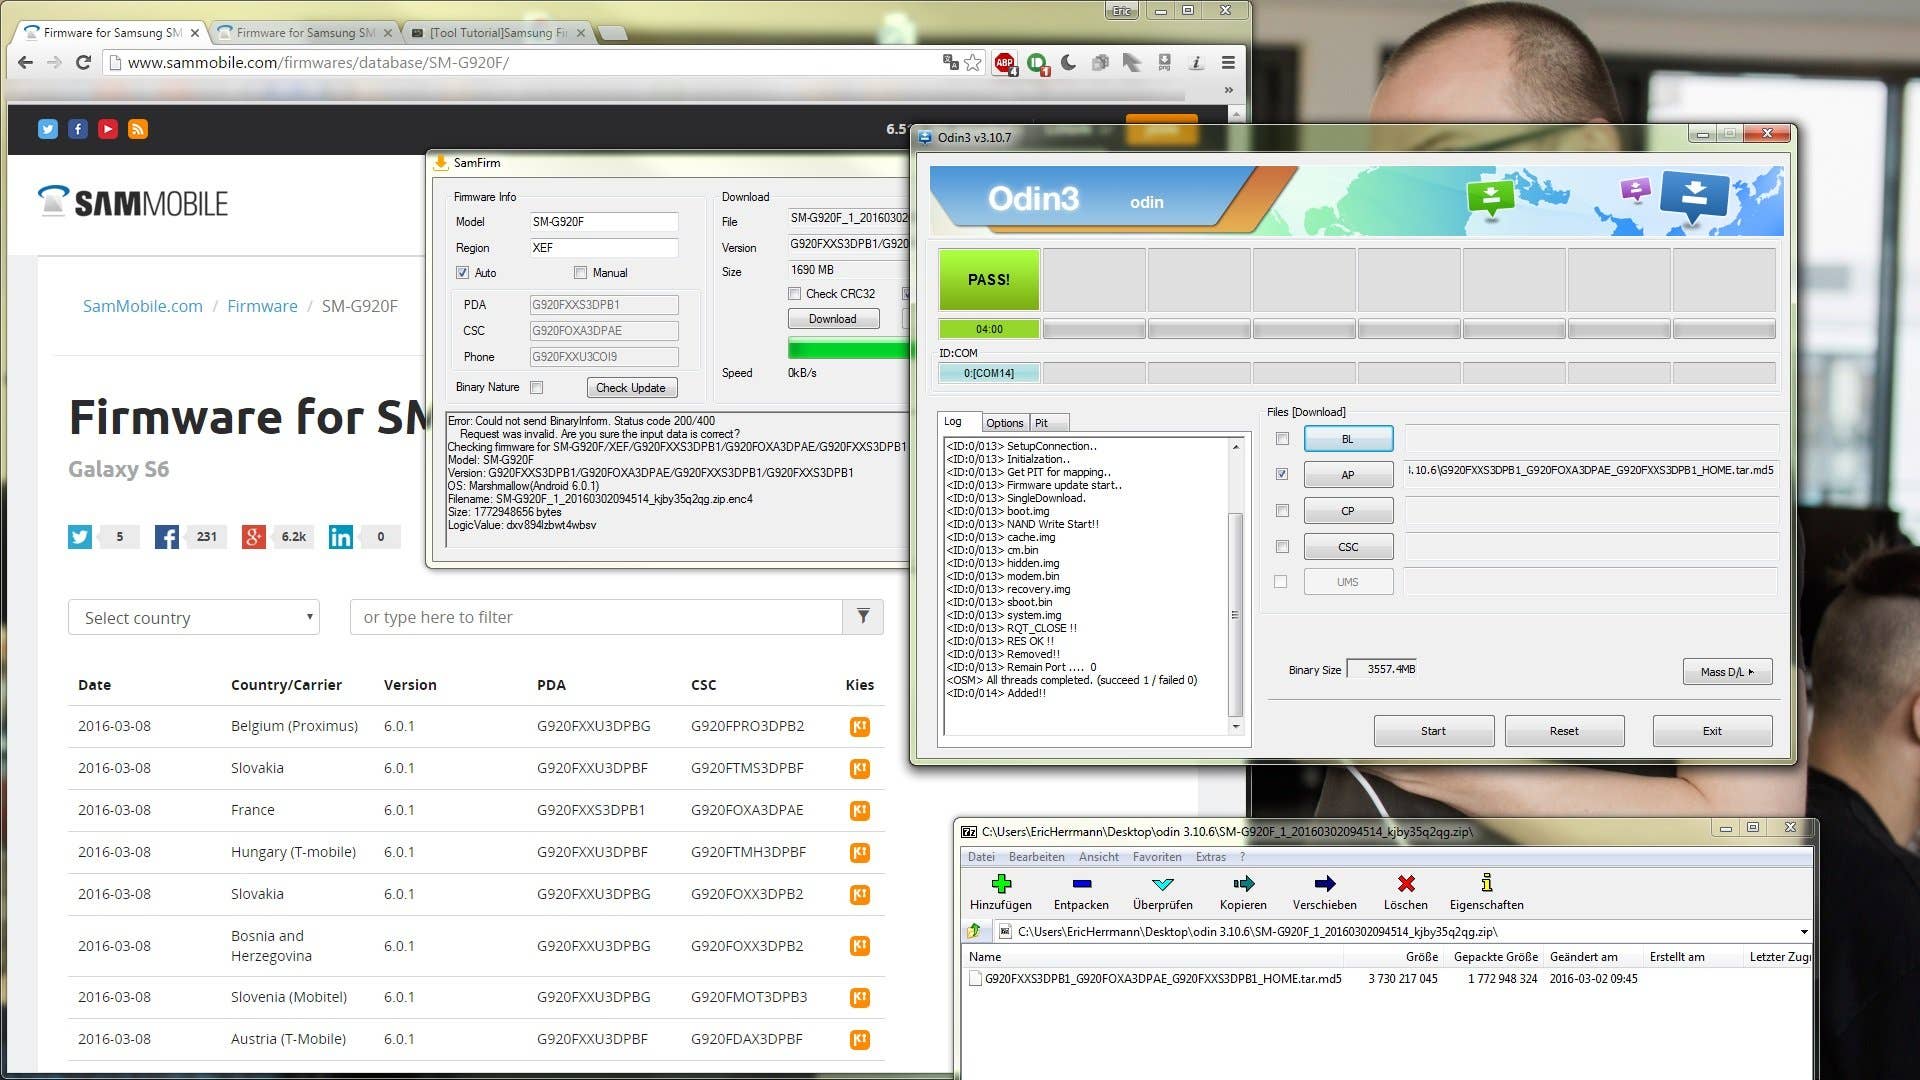The width and height of the screenshot is (1920, 1080).
Task: Open the Chrome menu dropdown
Action: pyautogui.click(x=1227, y=62)
